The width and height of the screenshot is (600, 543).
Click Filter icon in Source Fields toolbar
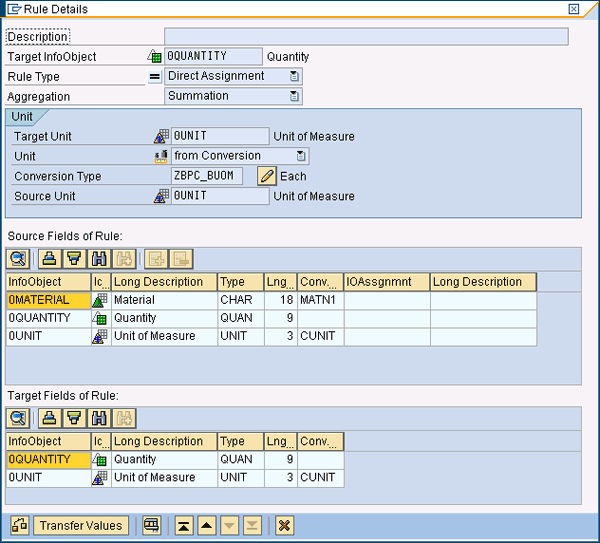pyautogui.click(x=73, y=259)
